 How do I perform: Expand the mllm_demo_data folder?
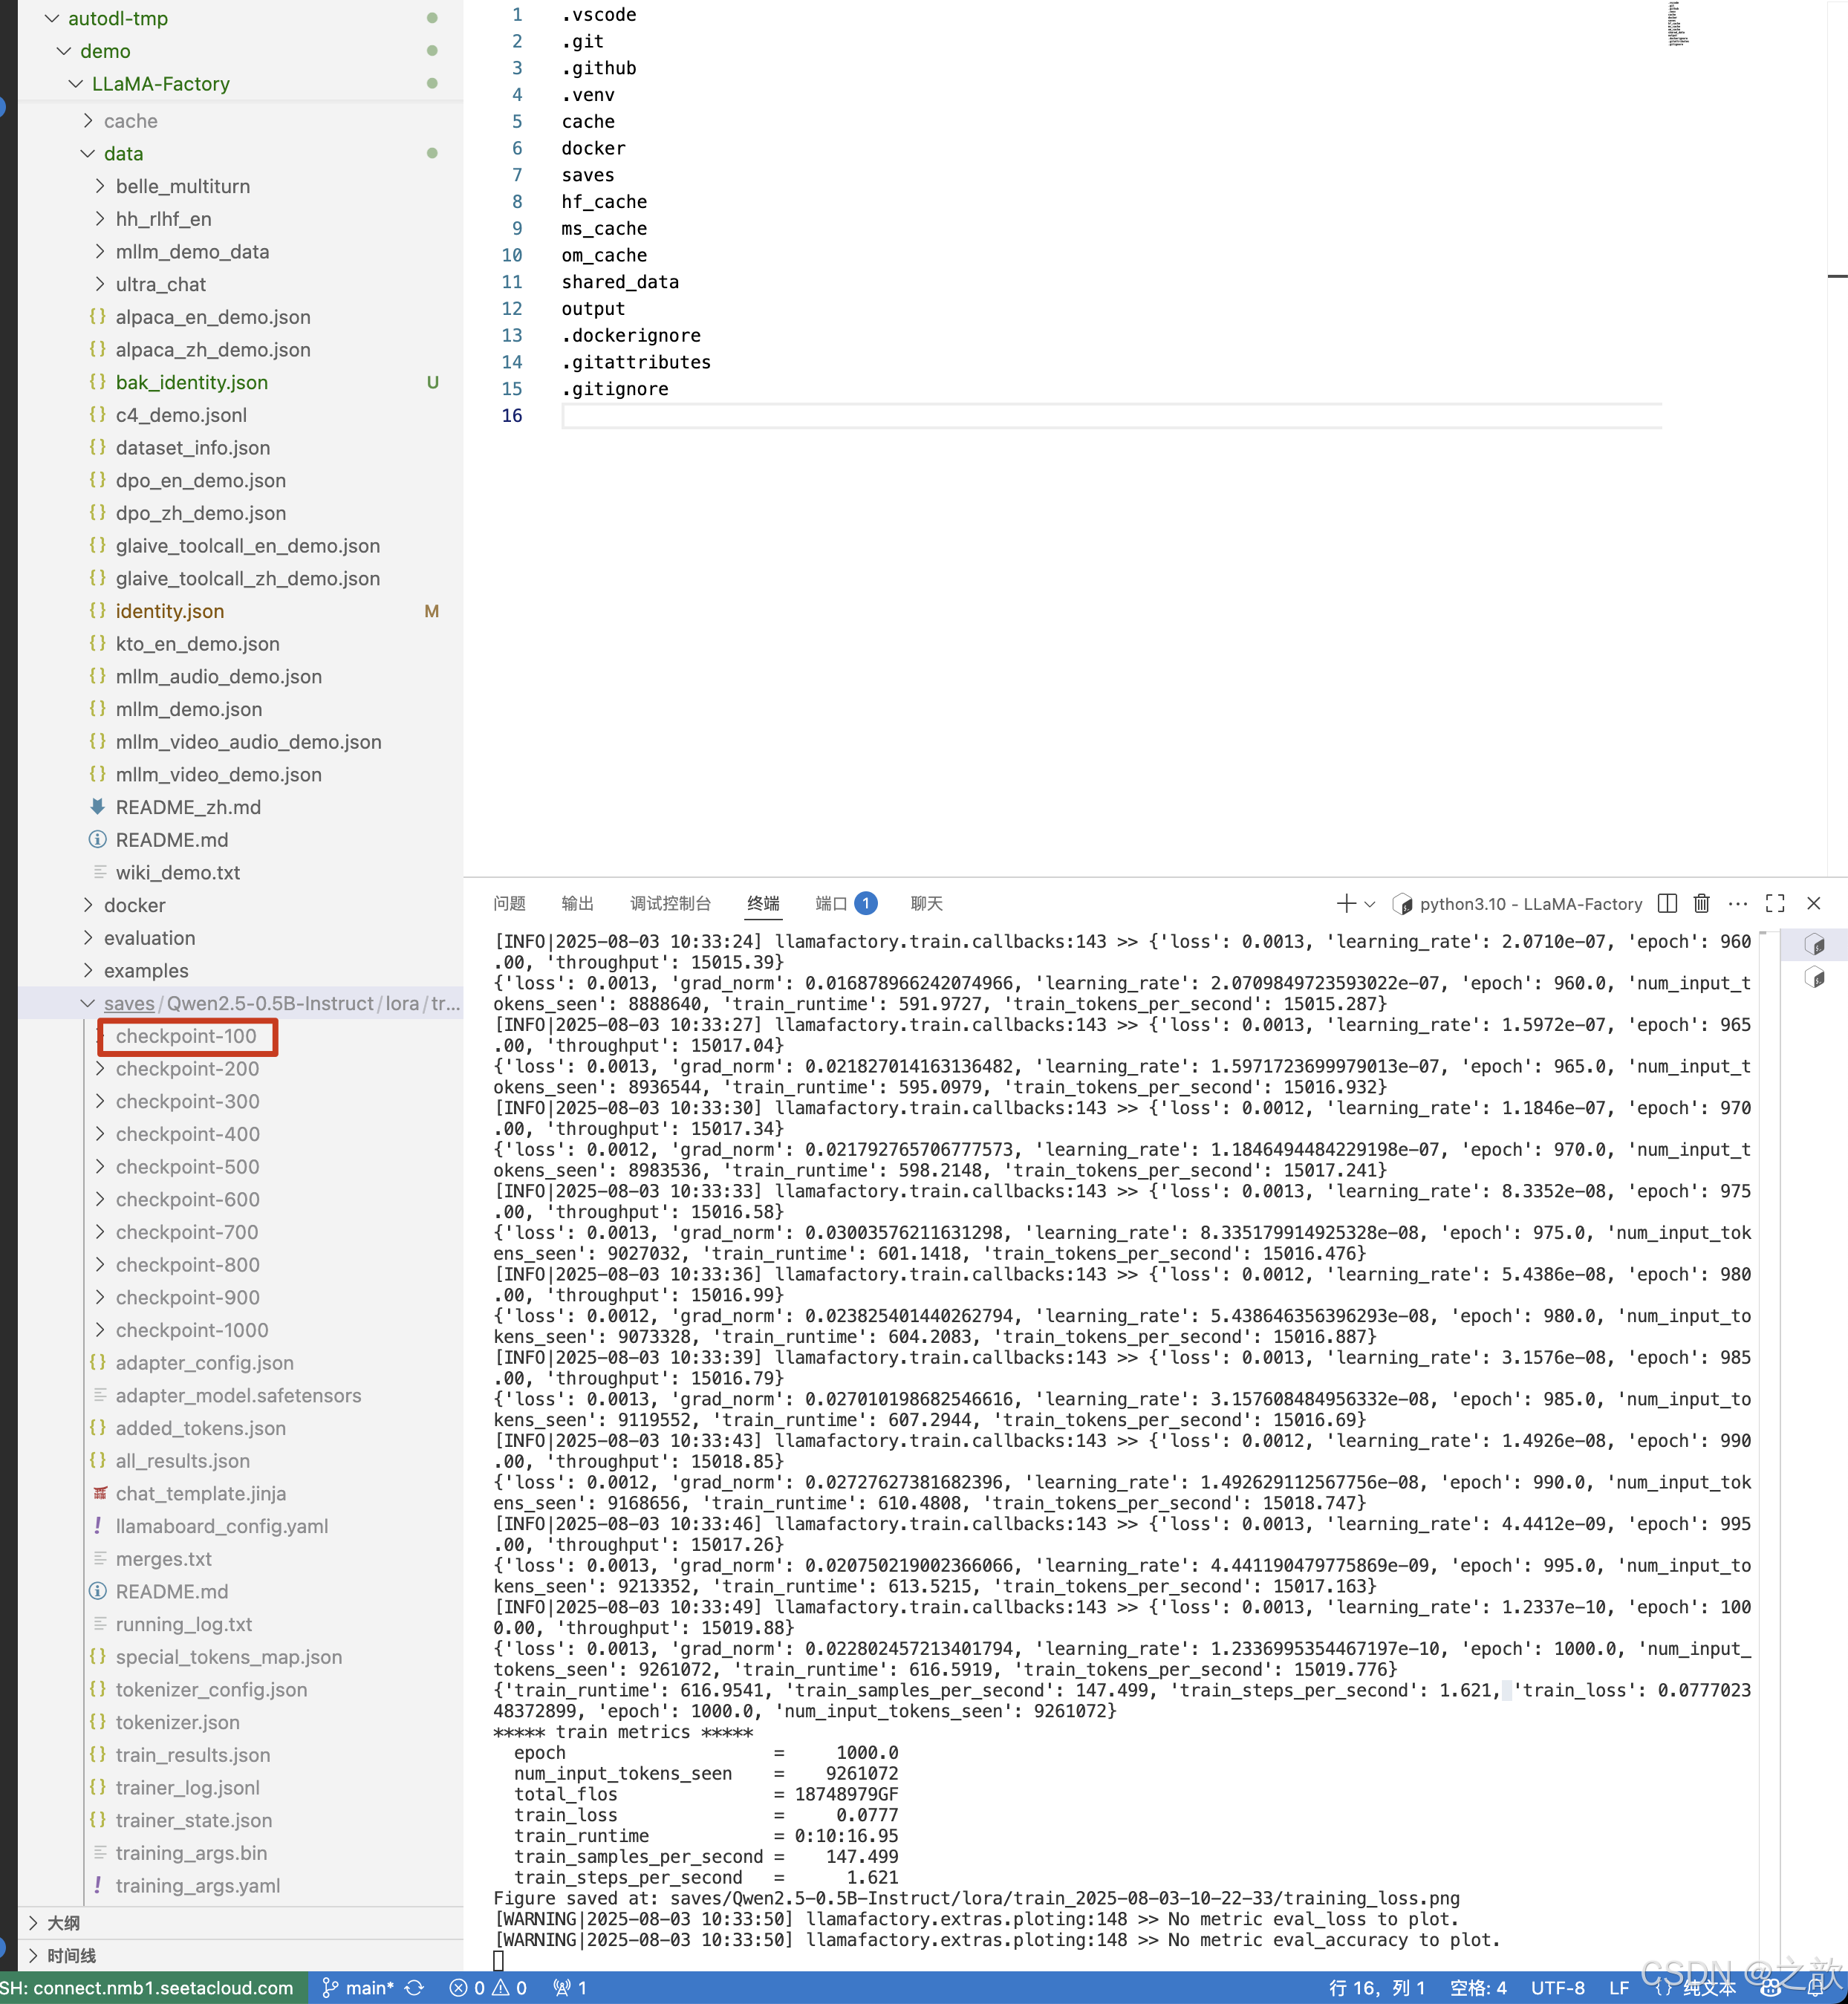pyautogui.click(x=100, y=252)
